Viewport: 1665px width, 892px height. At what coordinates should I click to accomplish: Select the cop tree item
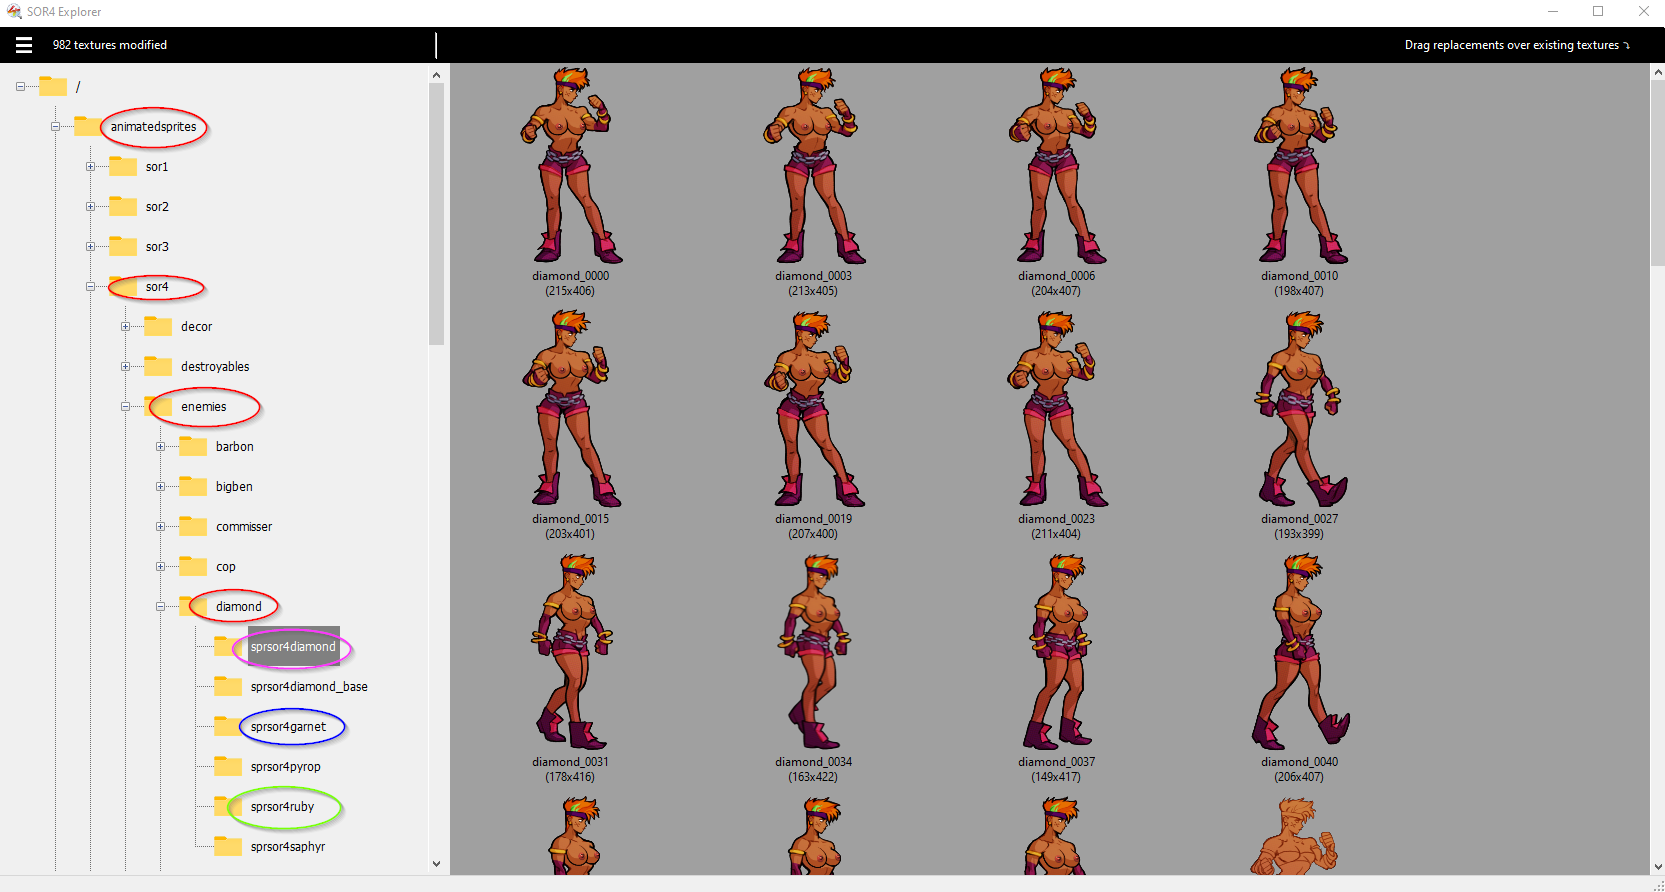pos(226,567)
